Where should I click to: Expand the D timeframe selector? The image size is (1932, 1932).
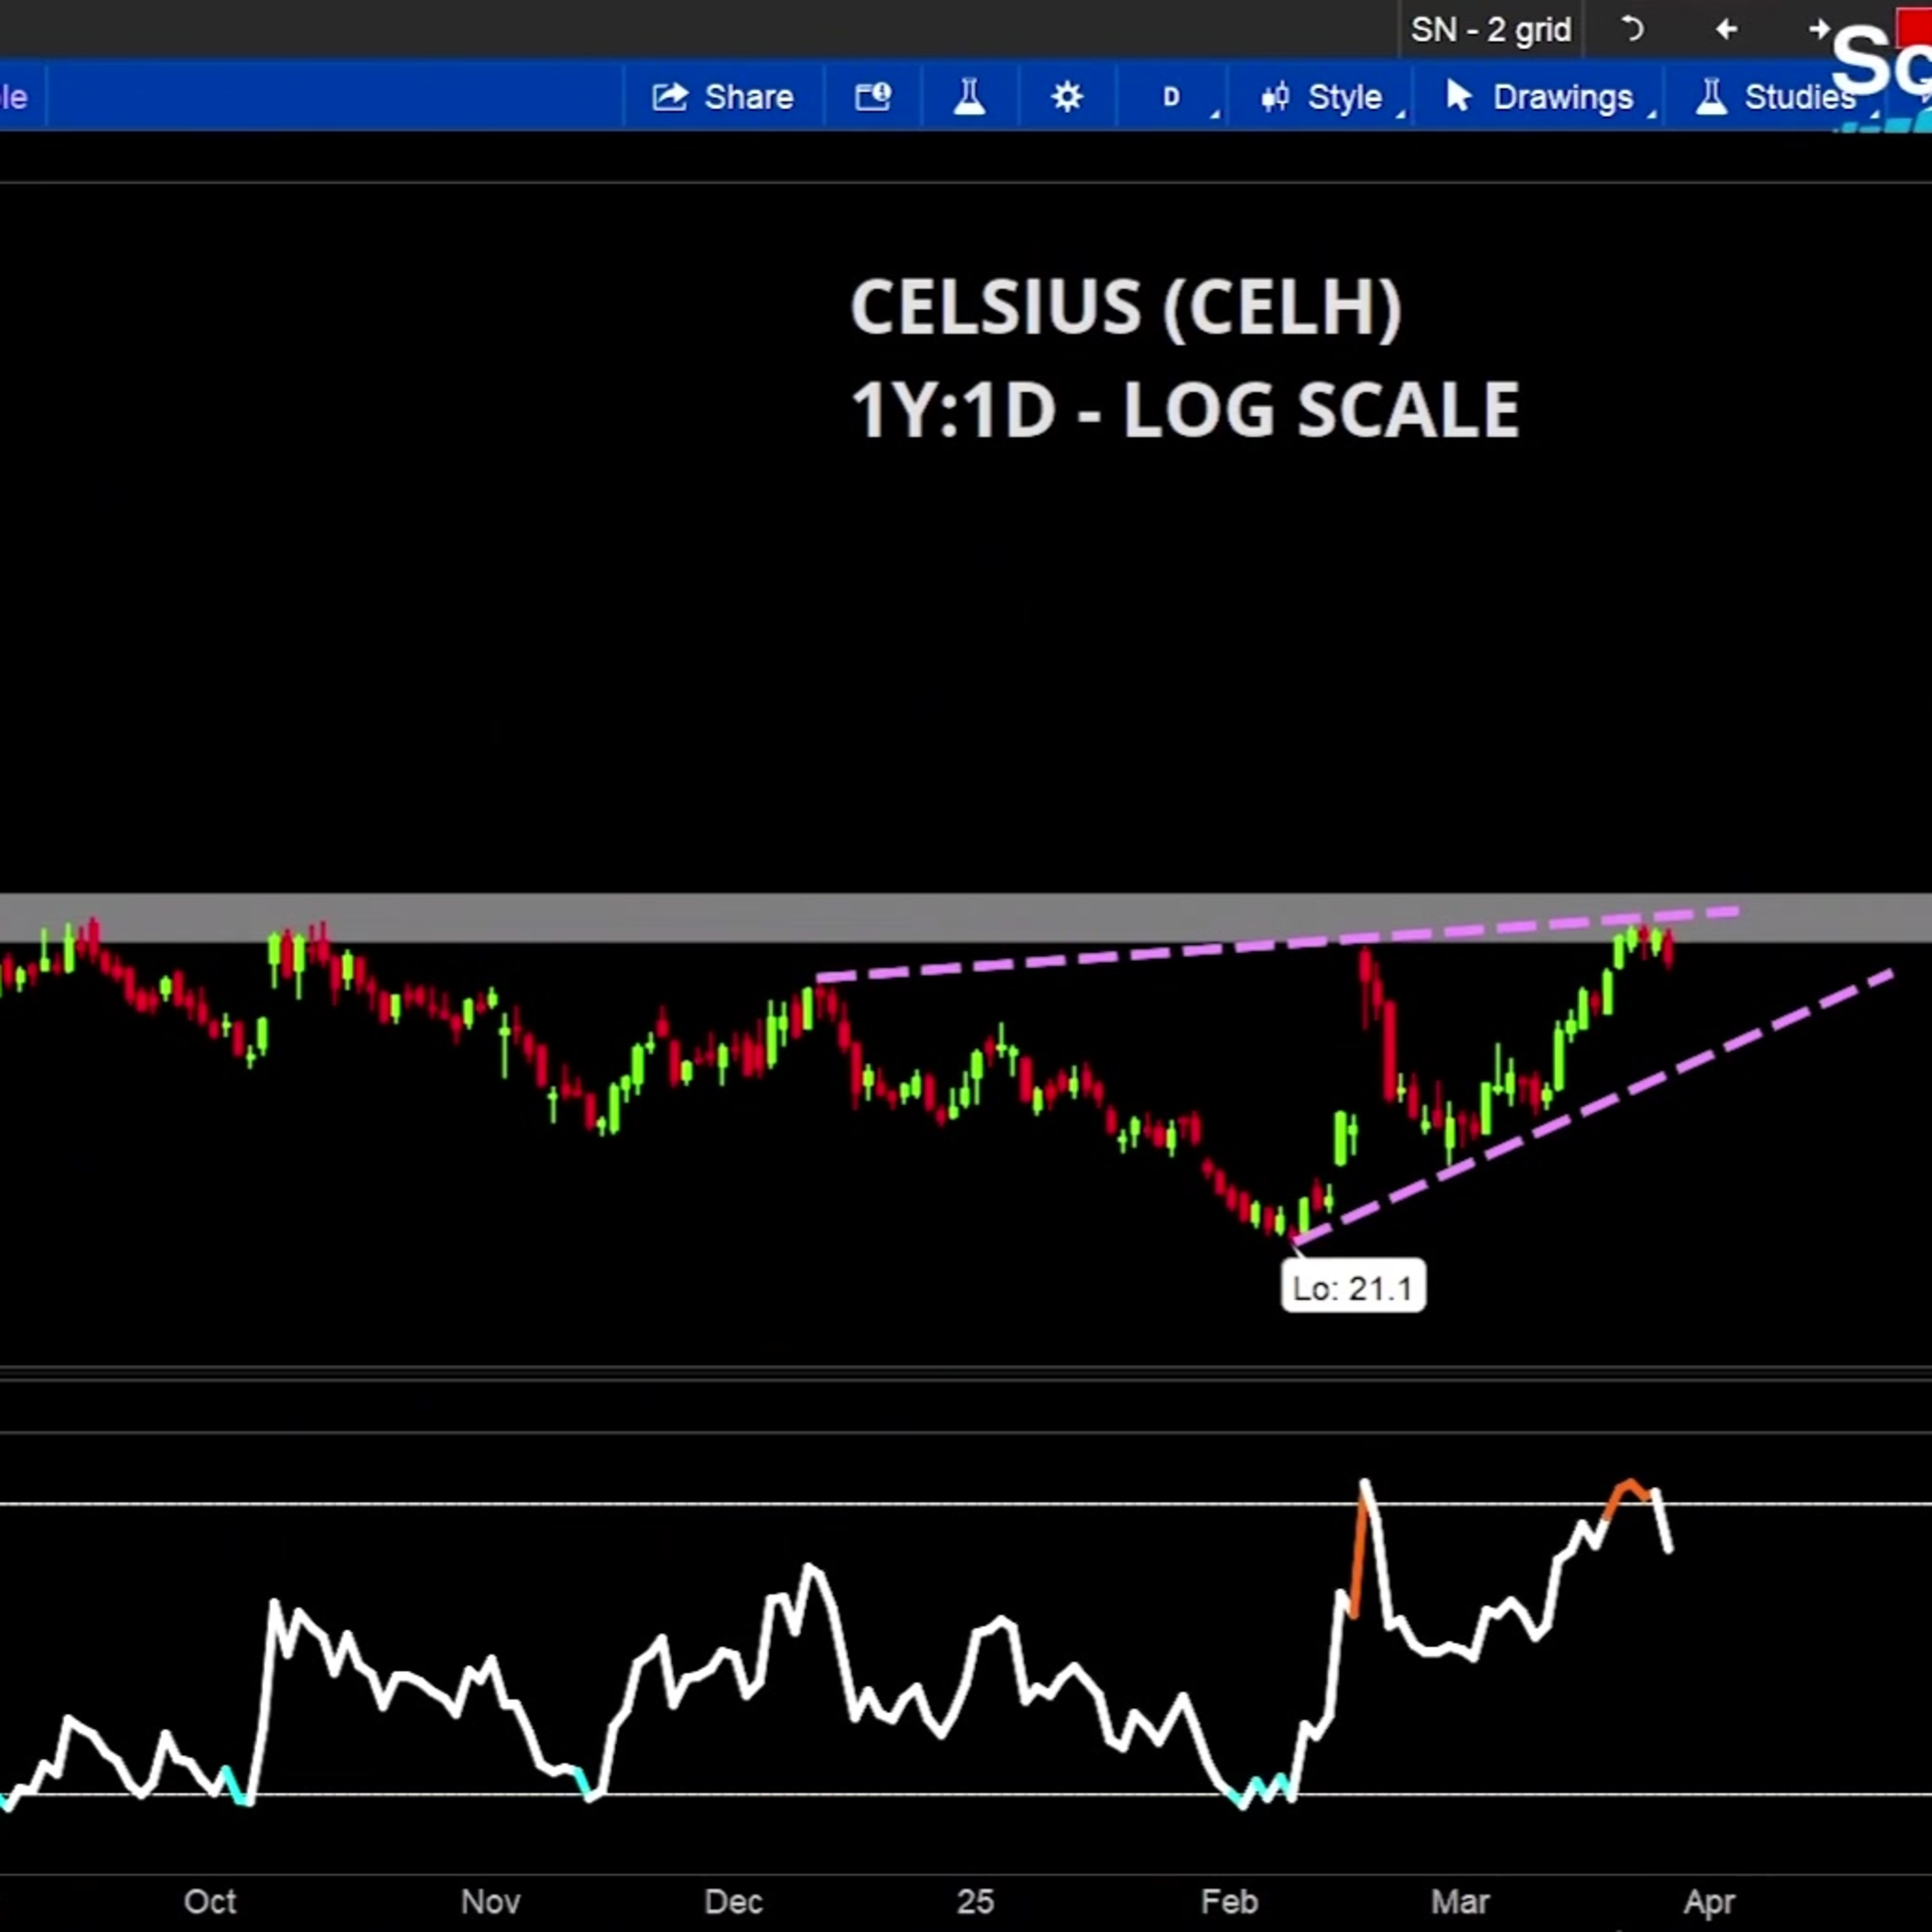[x=1172, y=97]
